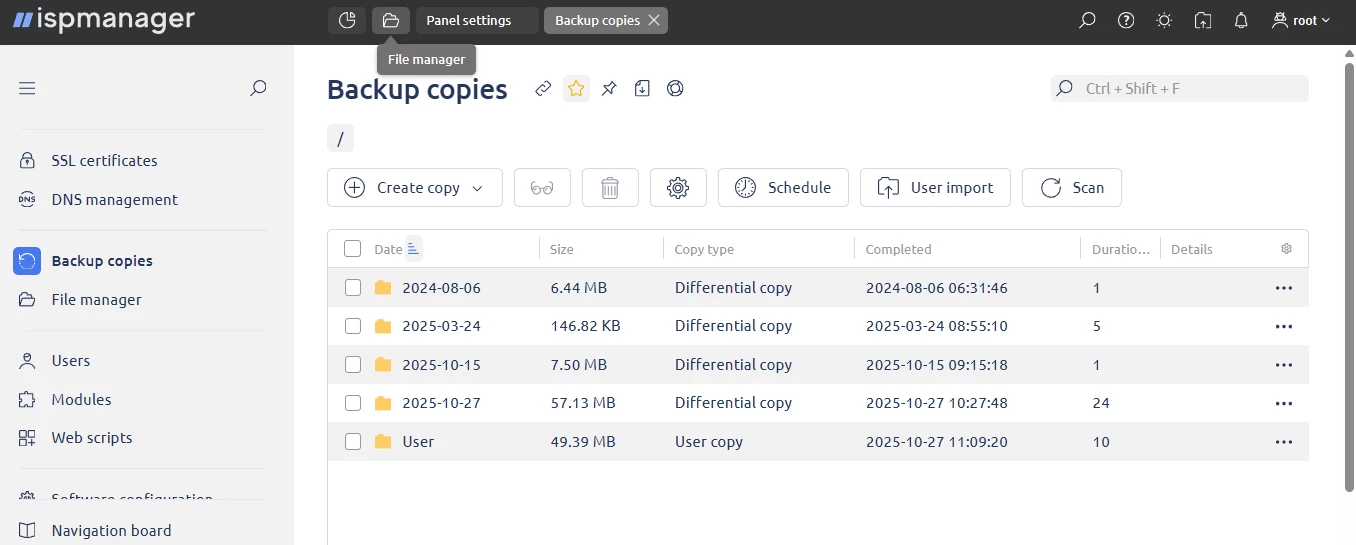The width and height of the screenshot is (1356, 545).
Task: Open actions menu for 2024-08-06 row
Action: pos(1284,288)
